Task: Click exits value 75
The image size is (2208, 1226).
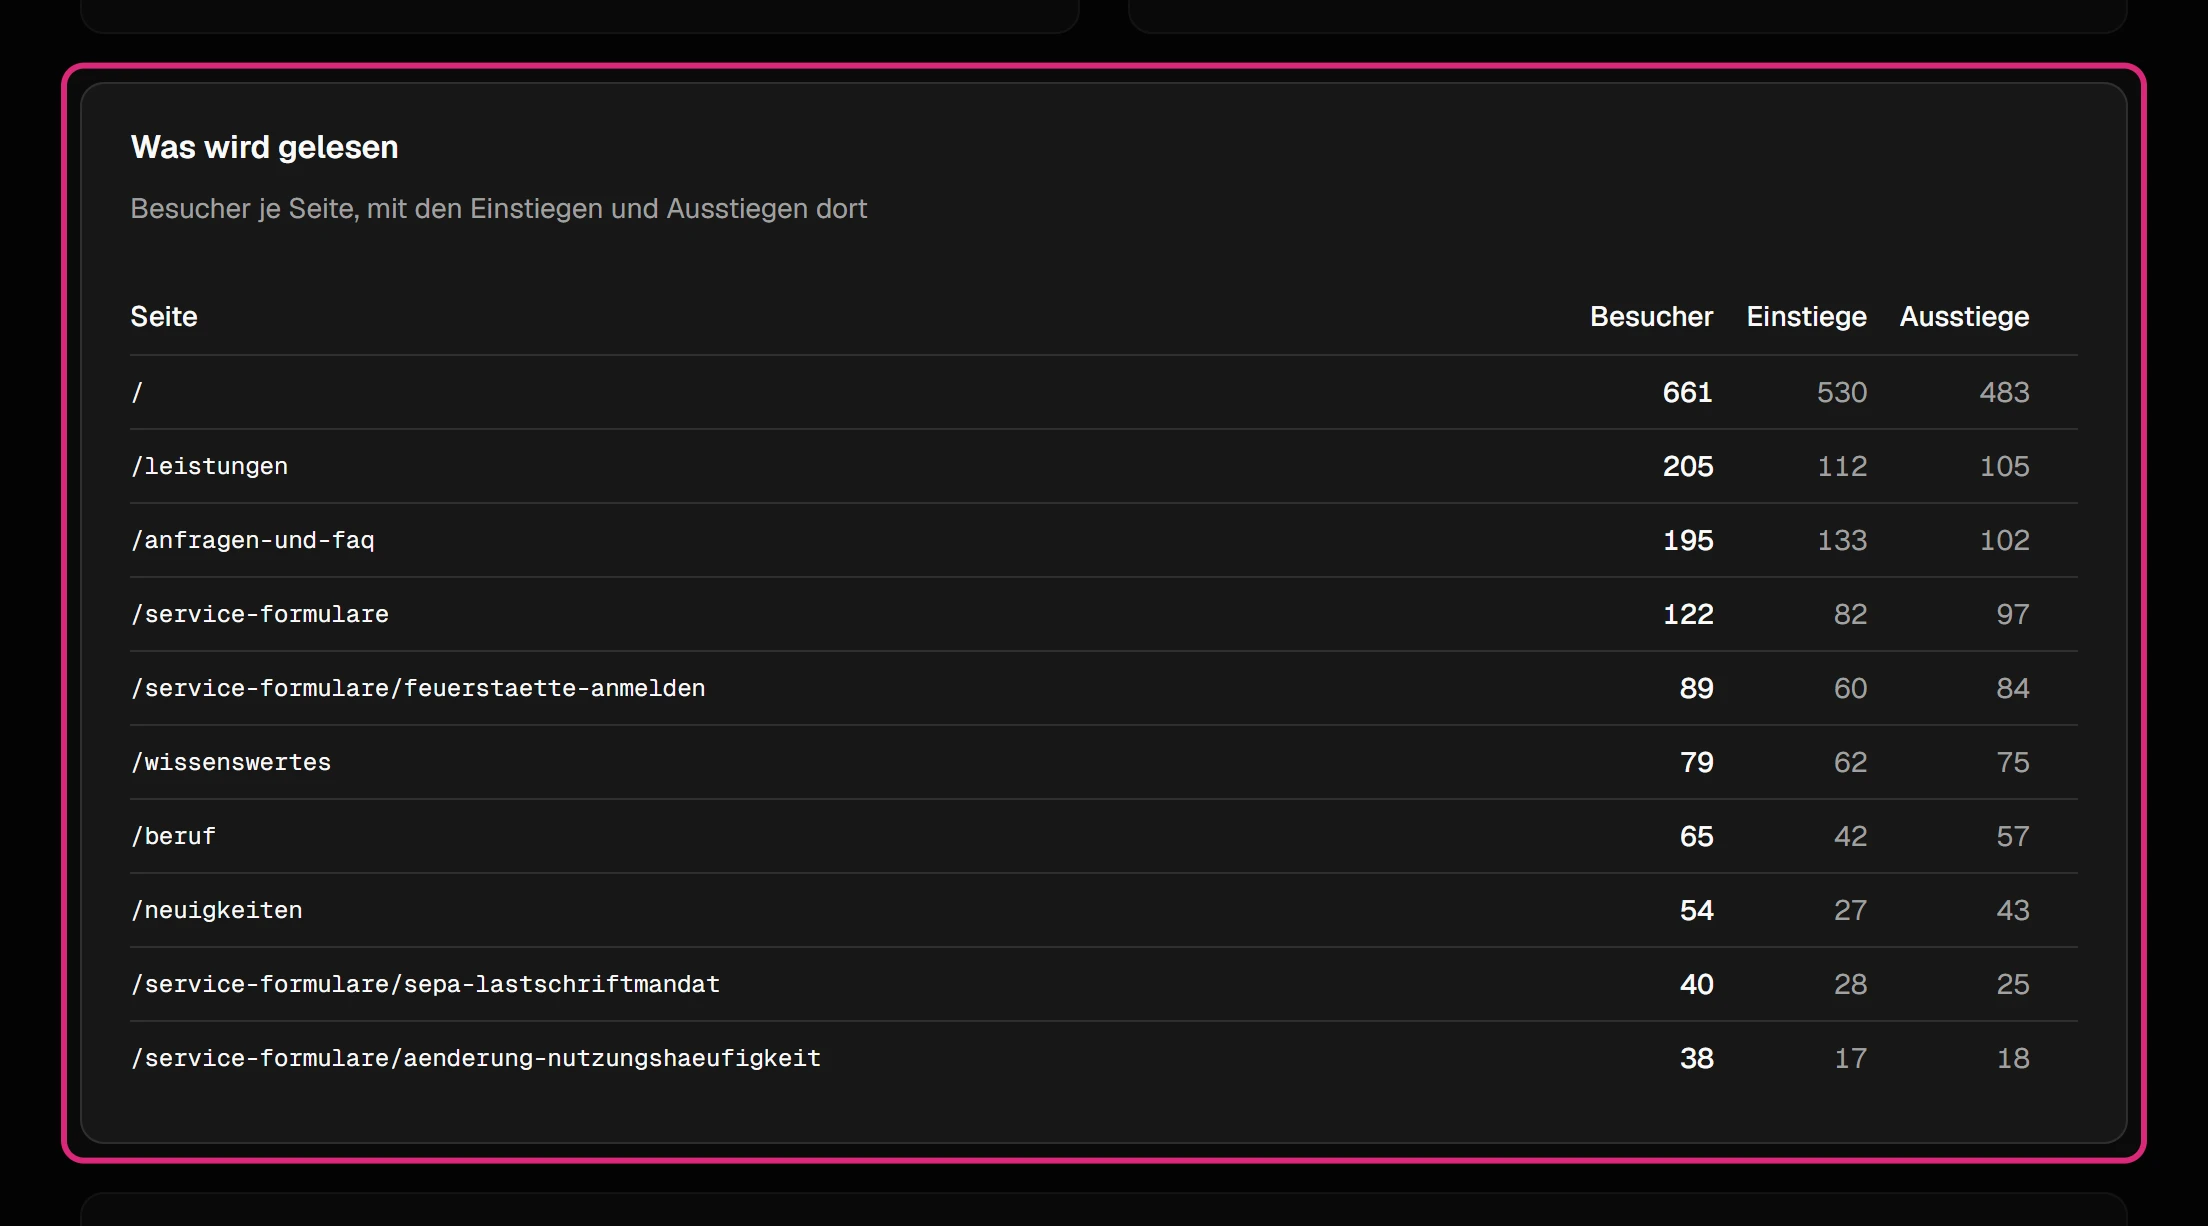Action: tap(2013, 762)
